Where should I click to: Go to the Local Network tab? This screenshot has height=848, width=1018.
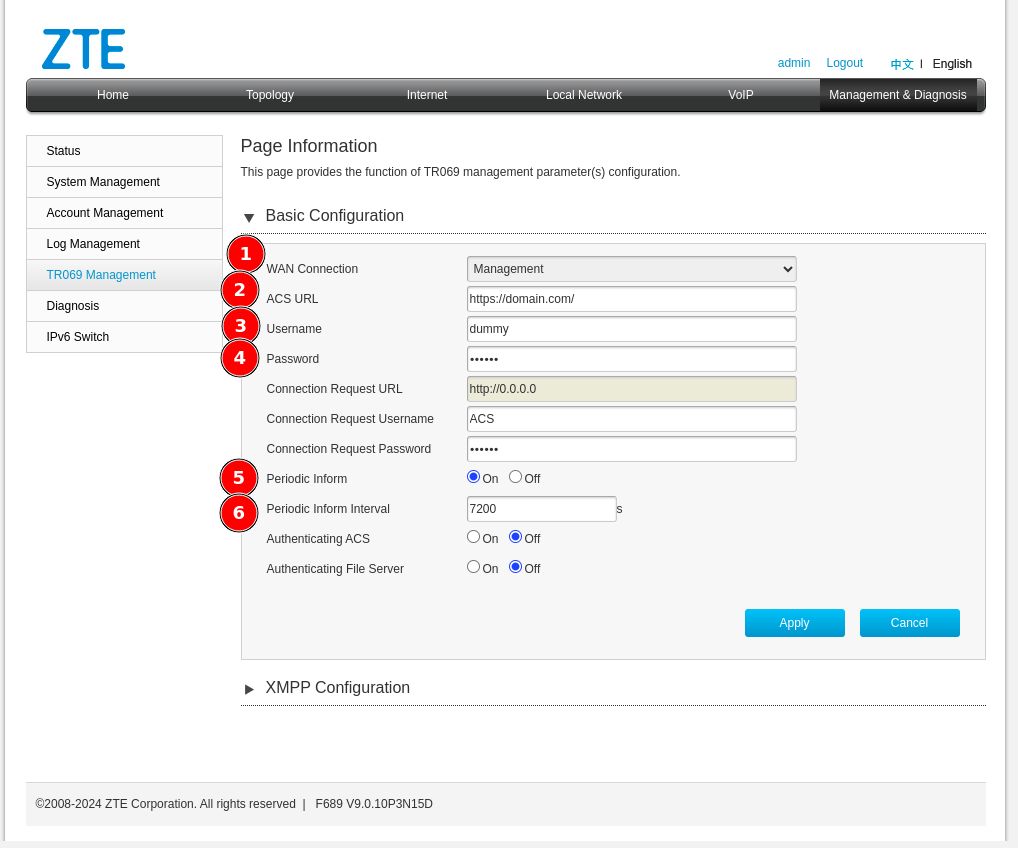click(583, 95)
